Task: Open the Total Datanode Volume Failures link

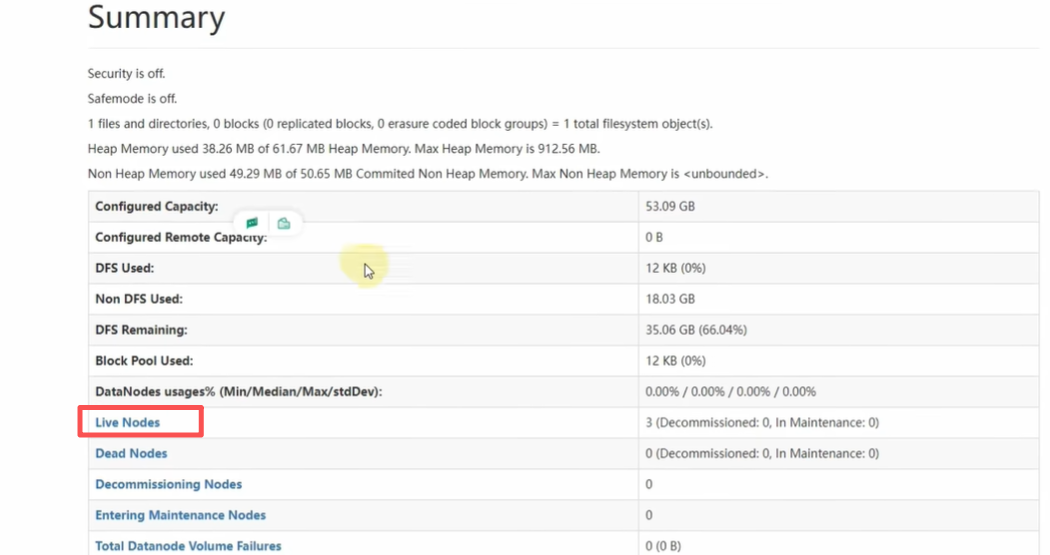Action: [188, 546]
